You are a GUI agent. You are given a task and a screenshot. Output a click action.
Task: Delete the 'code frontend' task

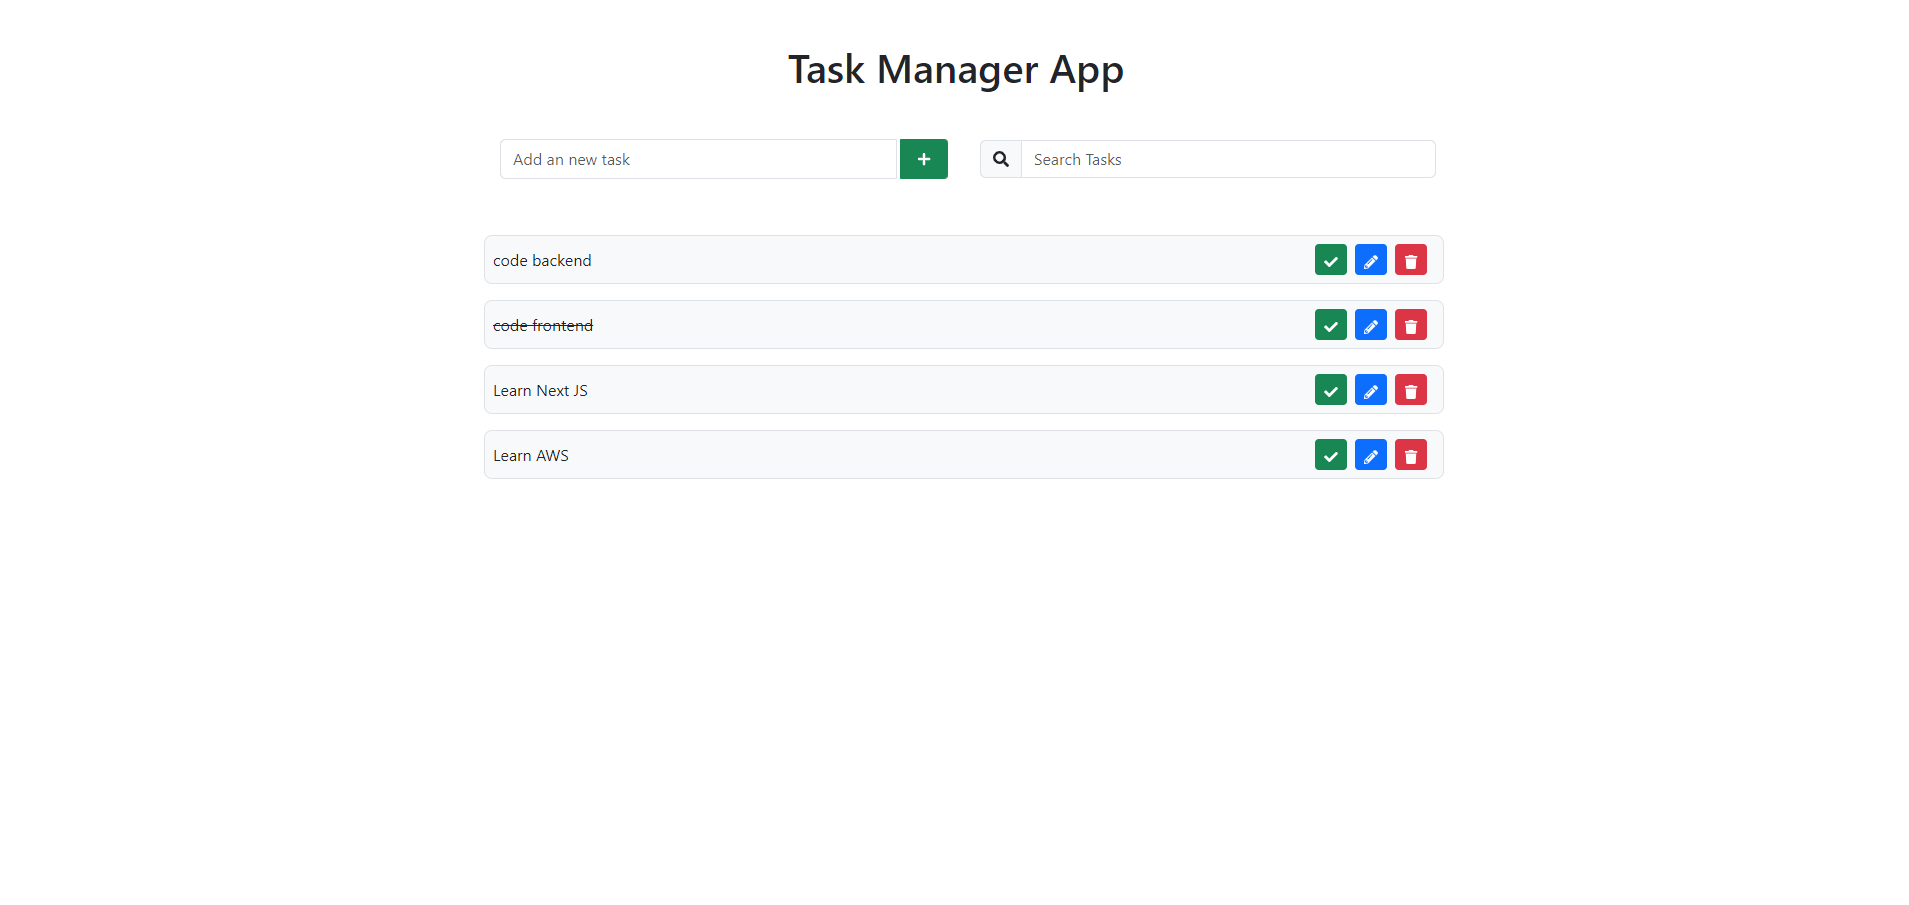click(x=1410, y=325)
